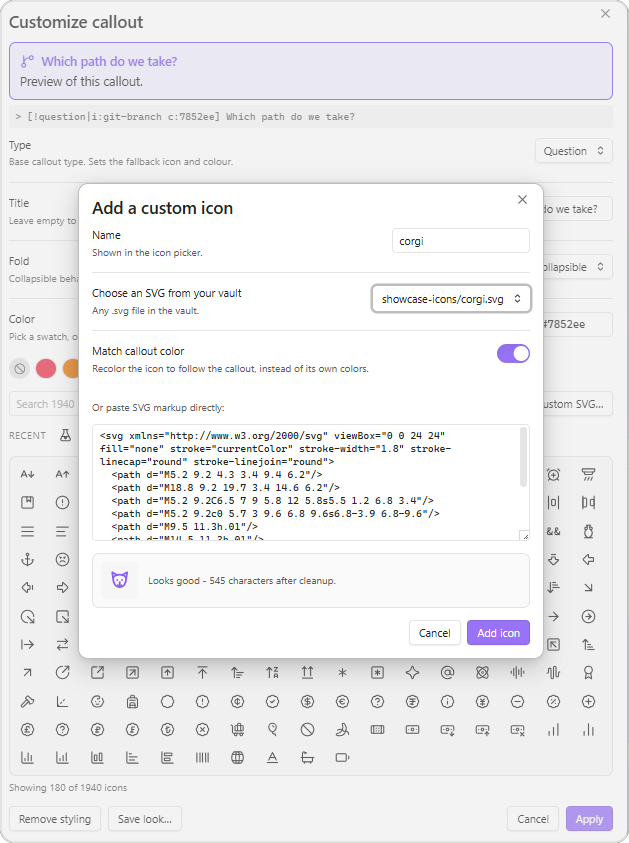Select the no-color swatch
This screenshot has width=629, height=843.
[x=20, y=369]
